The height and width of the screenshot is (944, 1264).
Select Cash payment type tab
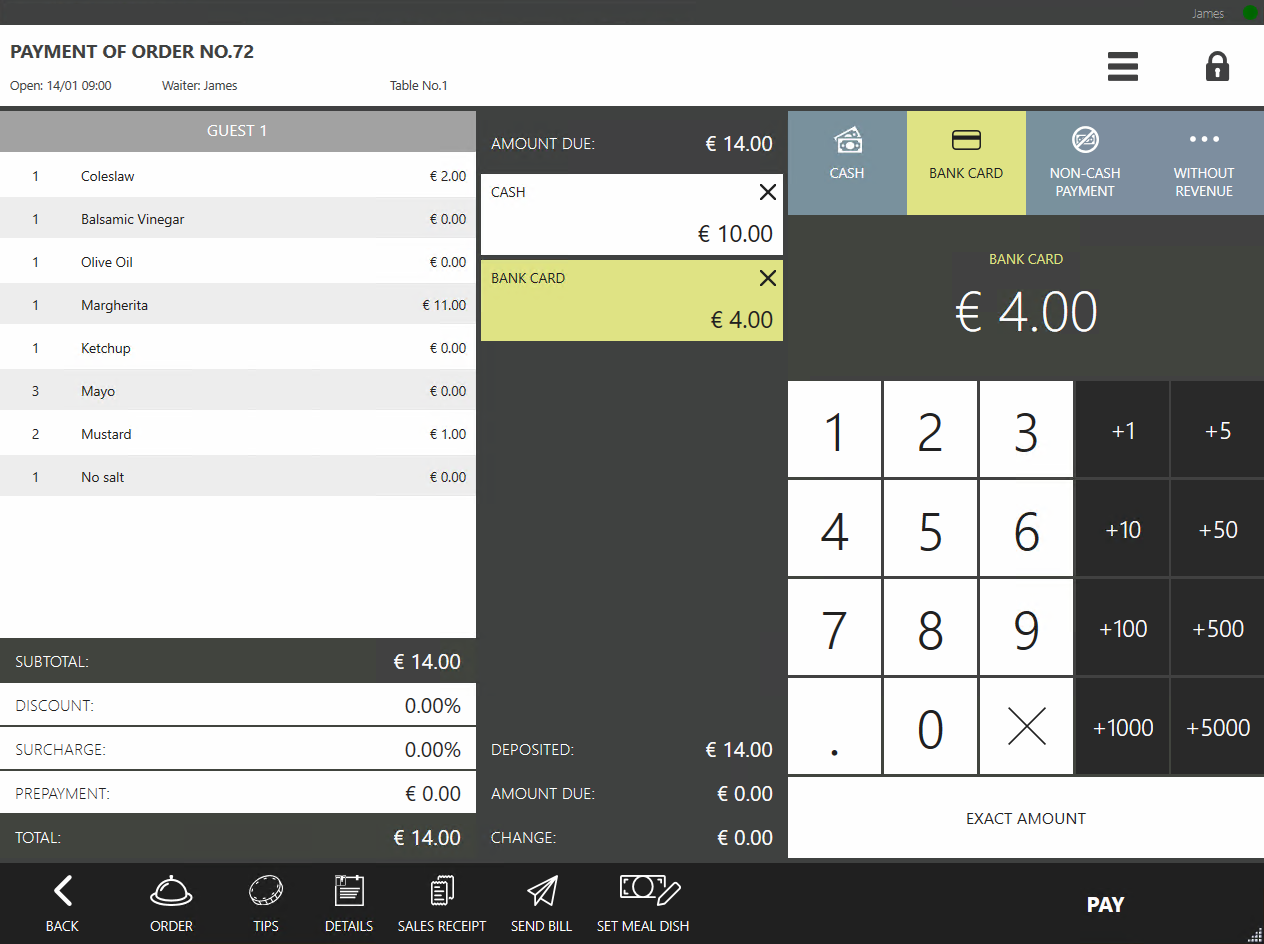point(847,162)
